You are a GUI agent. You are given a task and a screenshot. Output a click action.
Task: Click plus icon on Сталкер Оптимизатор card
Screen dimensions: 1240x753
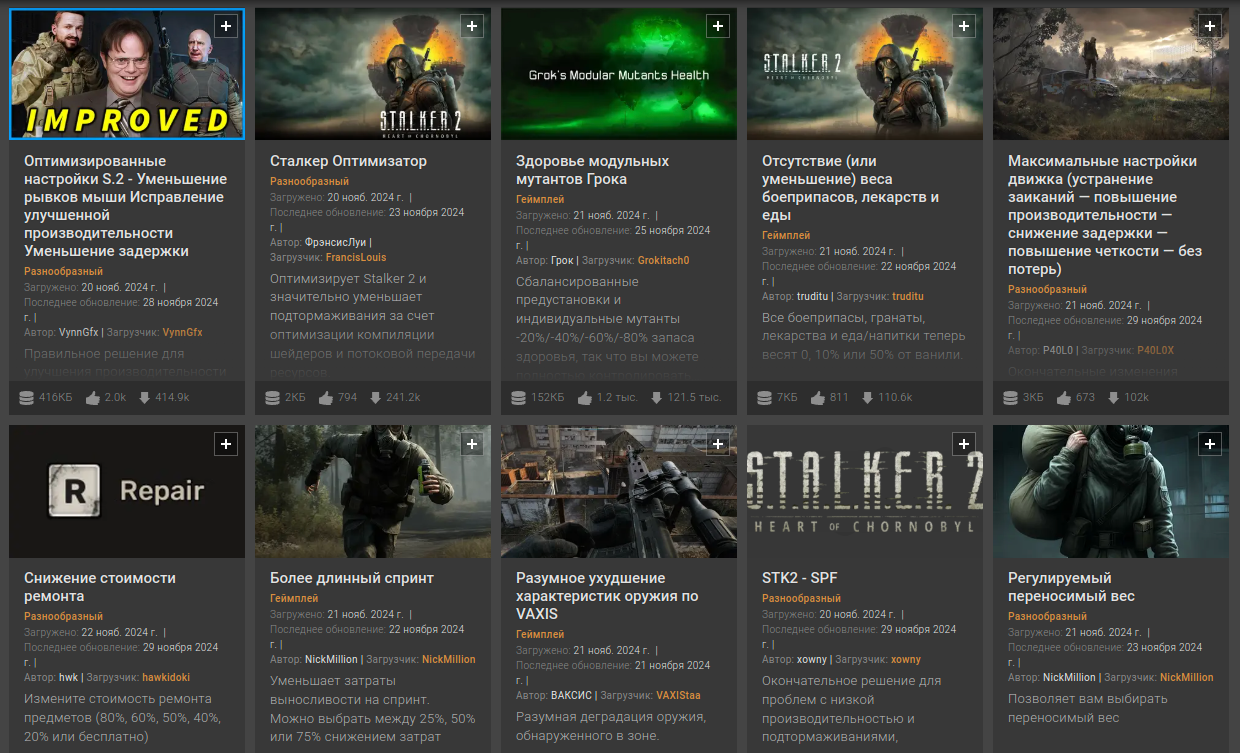pos(472,27)
